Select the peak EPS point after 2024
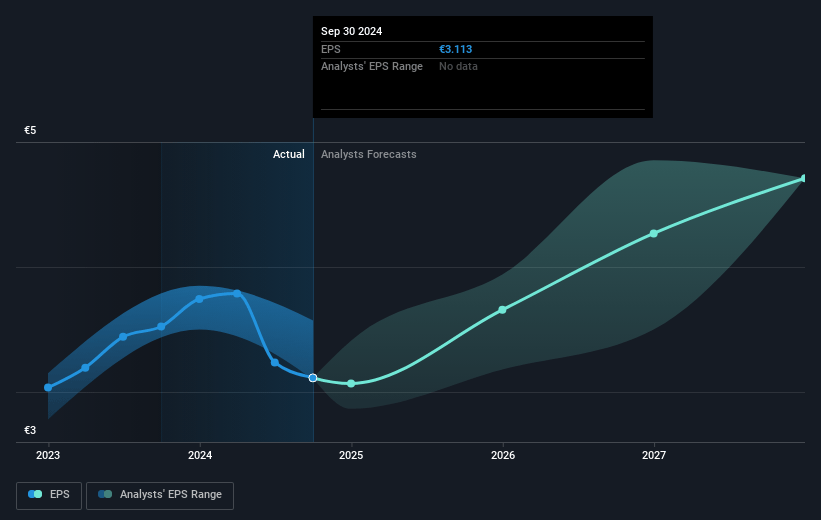Viewport: 821px width, 520px height. (x=237, y=294)
